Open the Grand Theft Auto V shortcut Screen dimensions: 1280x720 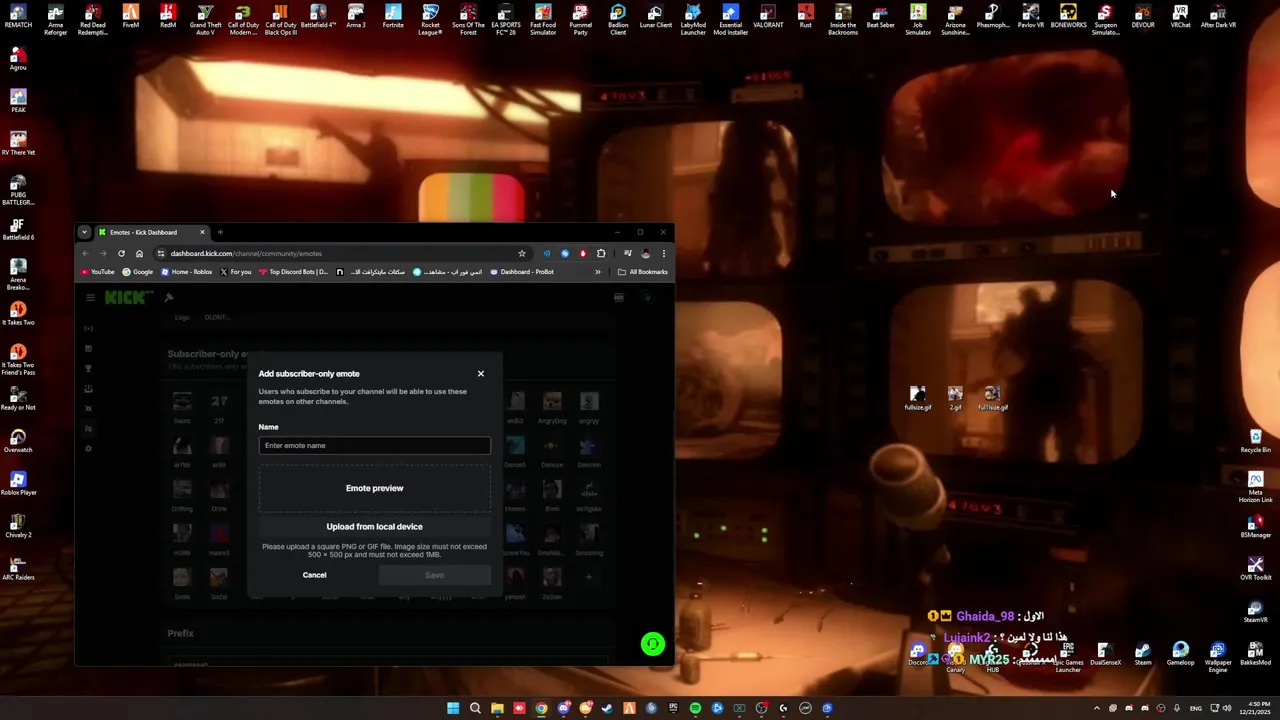205,20
